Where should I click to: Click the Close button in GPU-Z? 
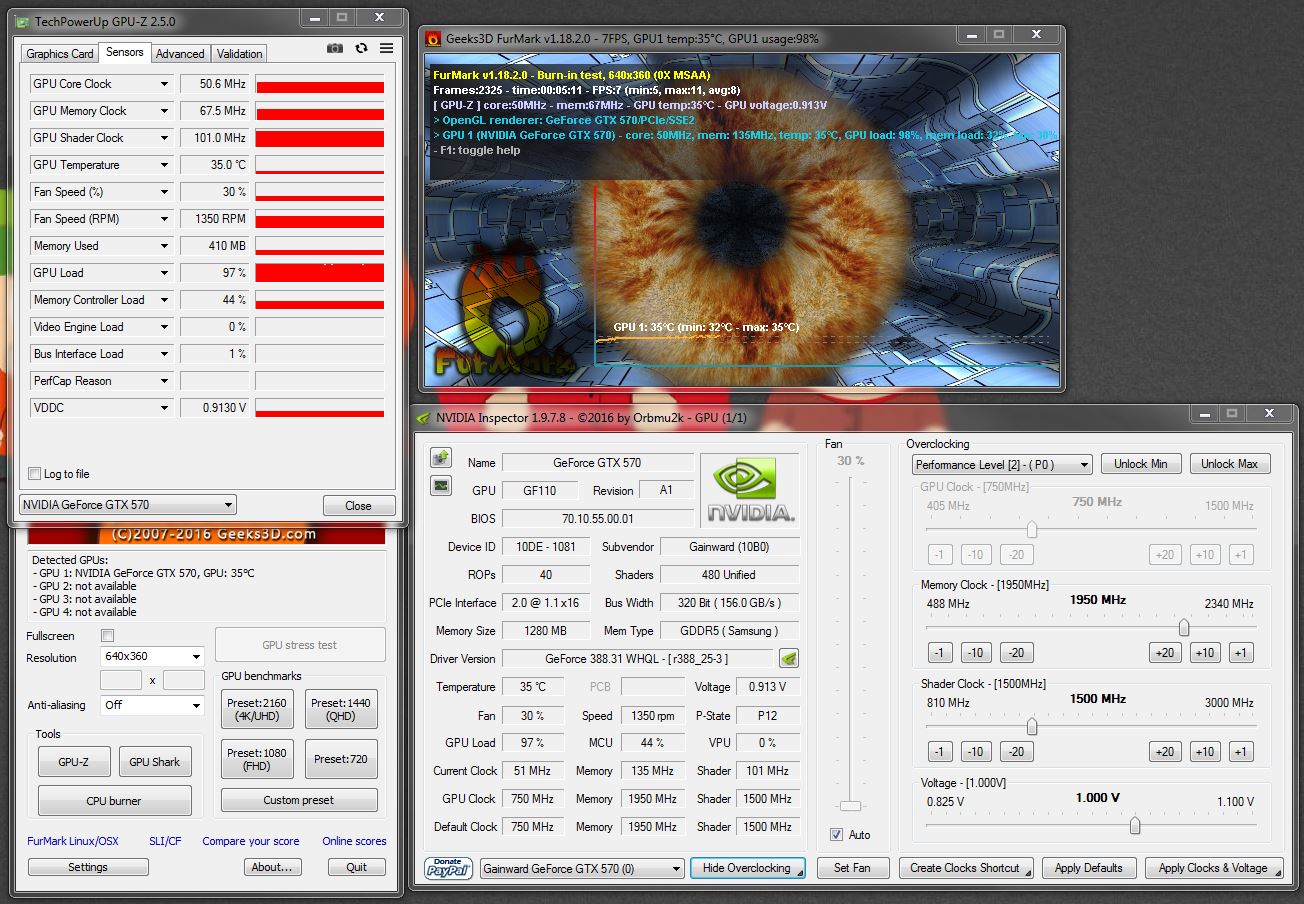(x=359, y=506)
